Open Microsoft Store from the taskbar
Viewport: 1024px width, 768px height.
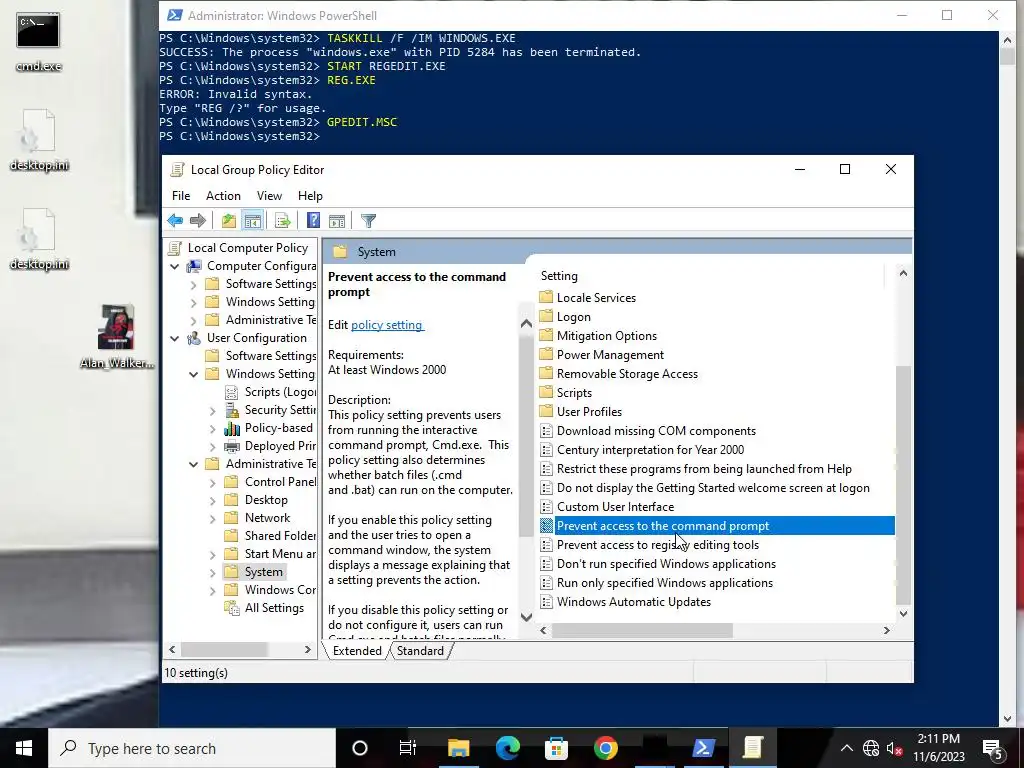click(556, 748)
